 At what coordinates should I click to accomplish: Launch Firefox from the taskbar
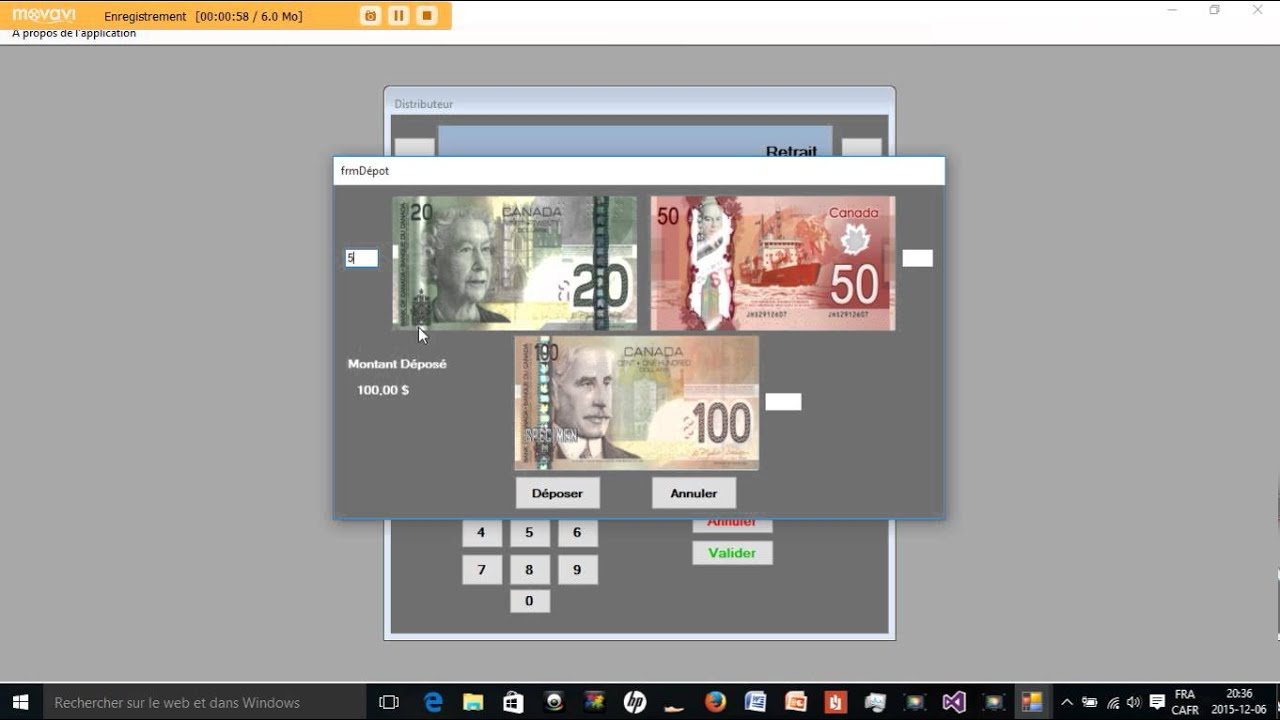coord(715,702)
